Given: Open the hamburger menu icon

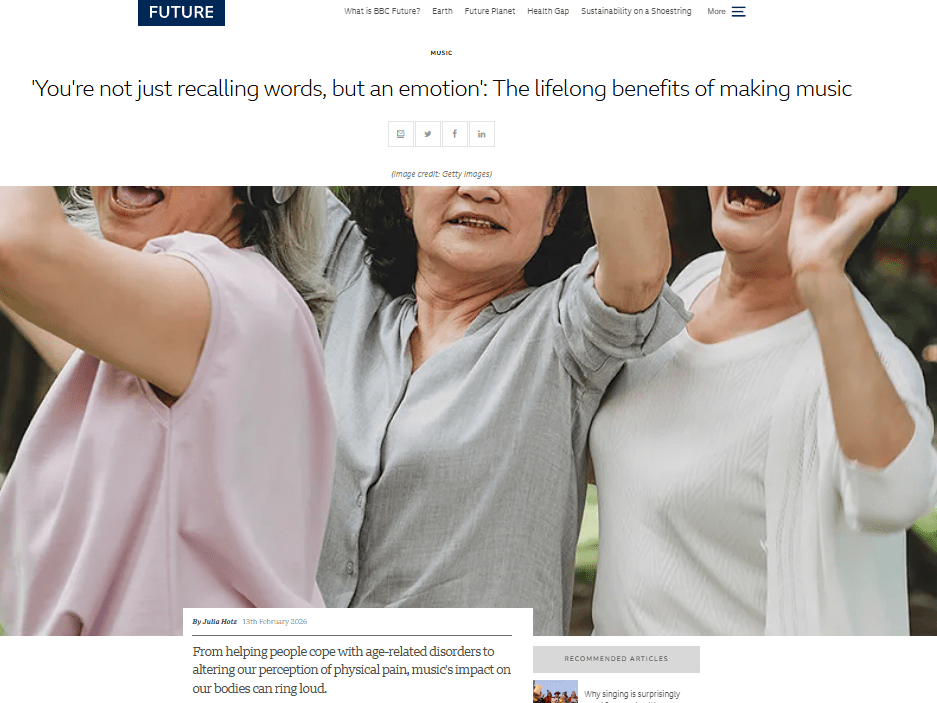Looking at the screenshot, I should click(x=739, y=11).
